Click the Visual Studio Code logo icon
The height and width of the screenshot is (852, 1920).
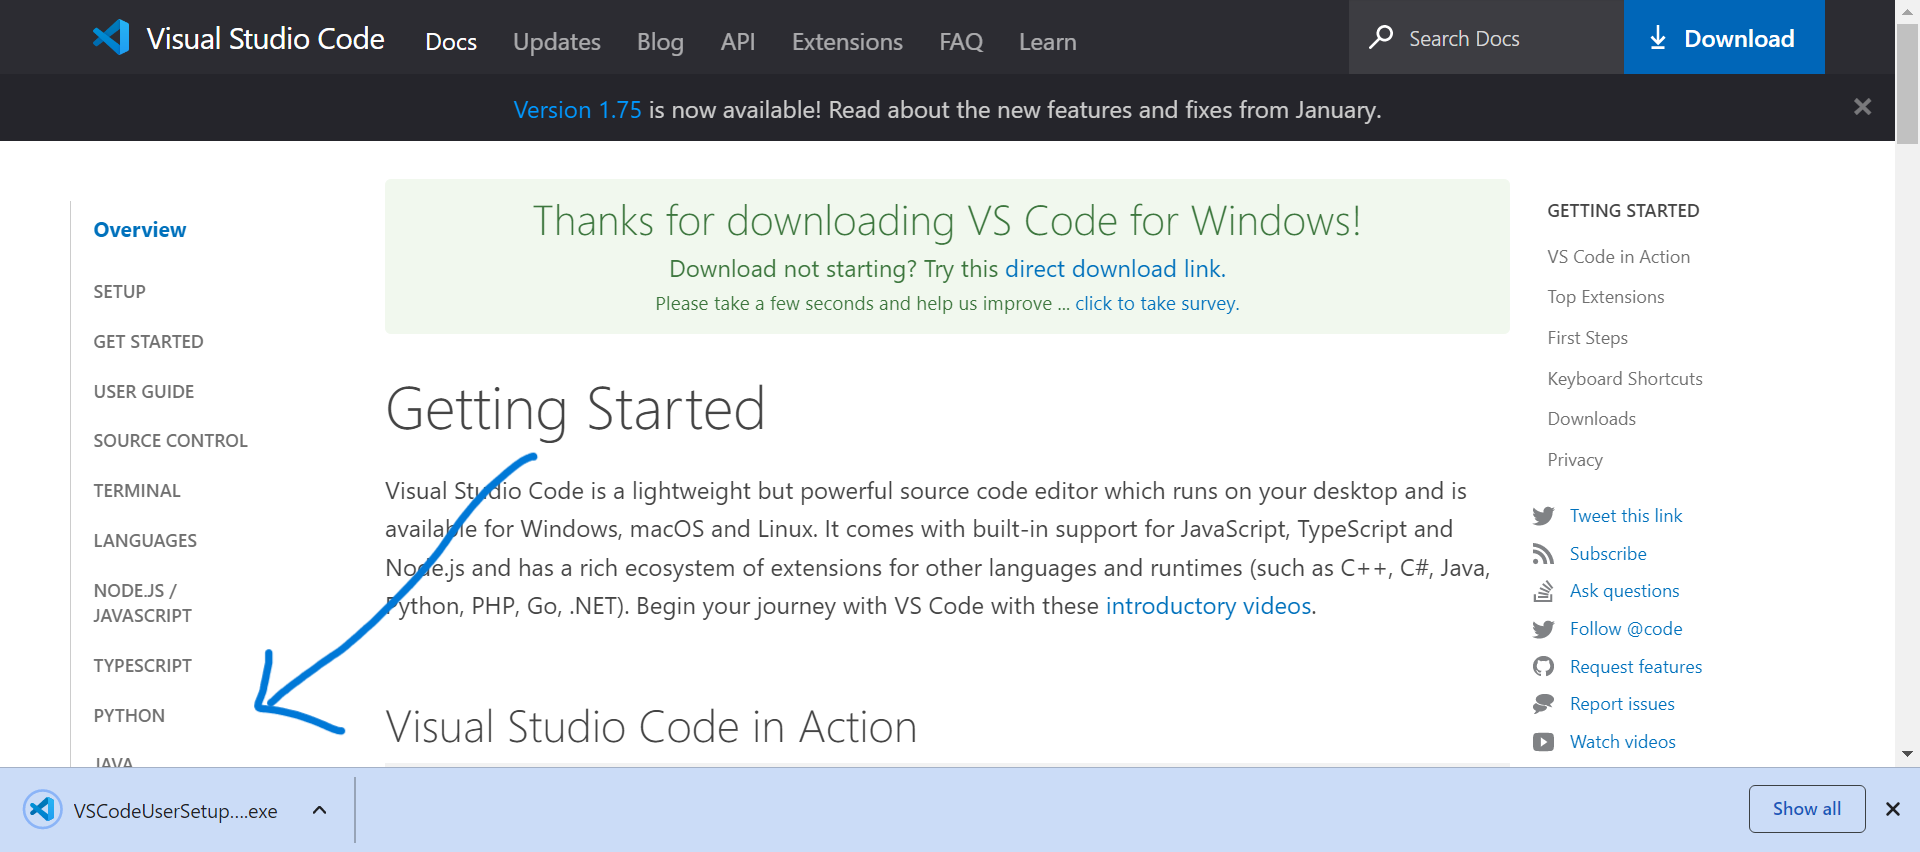point(111,38)
